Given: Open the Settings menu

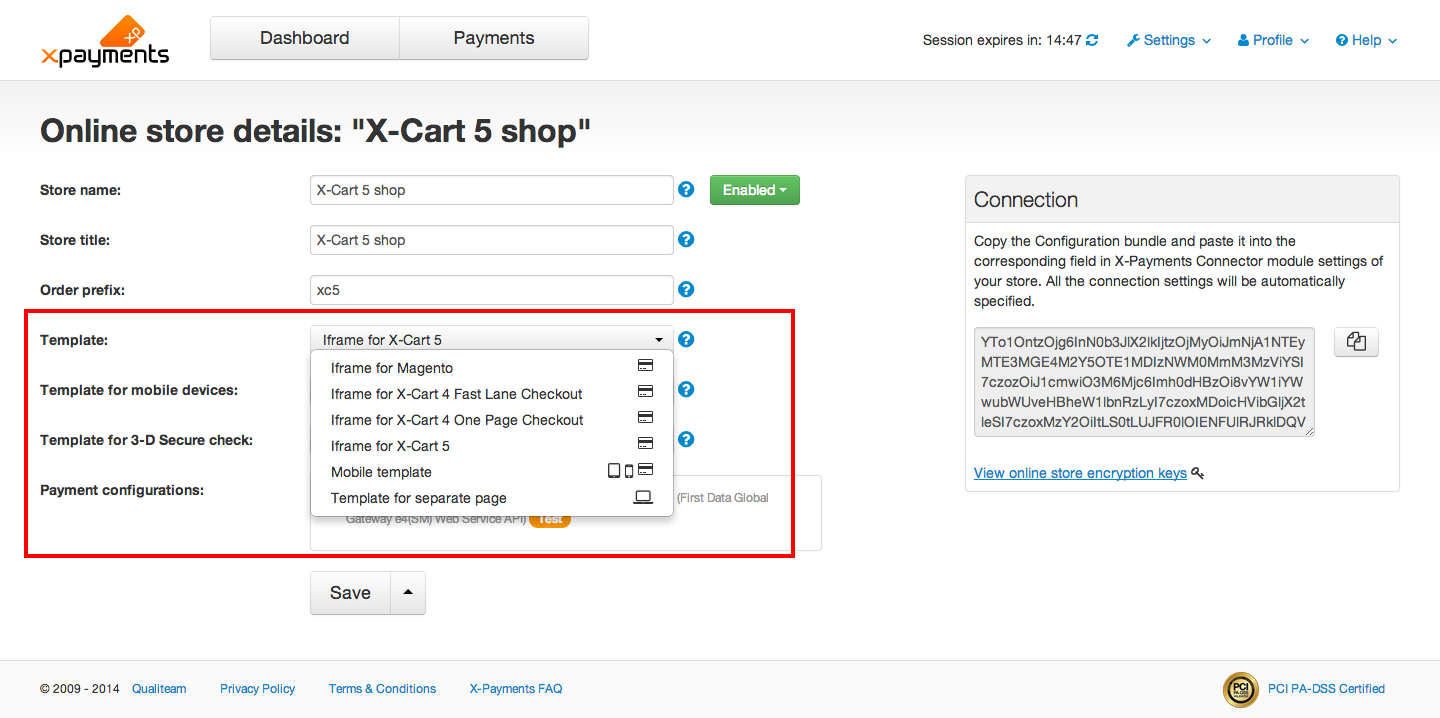Looking at the screenshot, I should [x=1168, y=40].
